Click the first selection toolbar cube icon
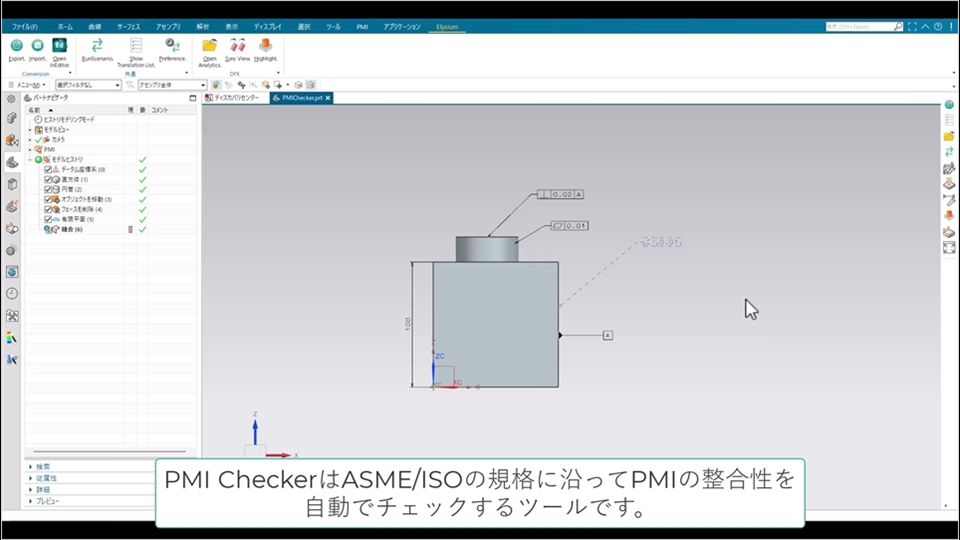Viewport: 960px width, 540px height. (x=216, y=85)
